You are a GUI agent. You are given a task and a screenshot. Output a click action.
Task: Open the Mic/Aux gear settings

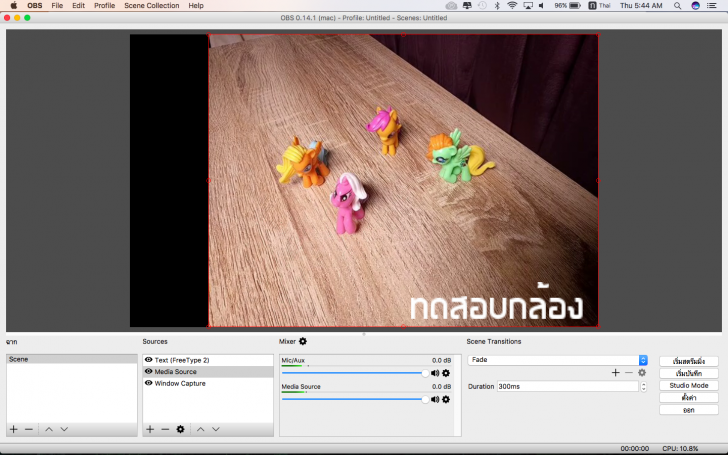click(446, 373)
